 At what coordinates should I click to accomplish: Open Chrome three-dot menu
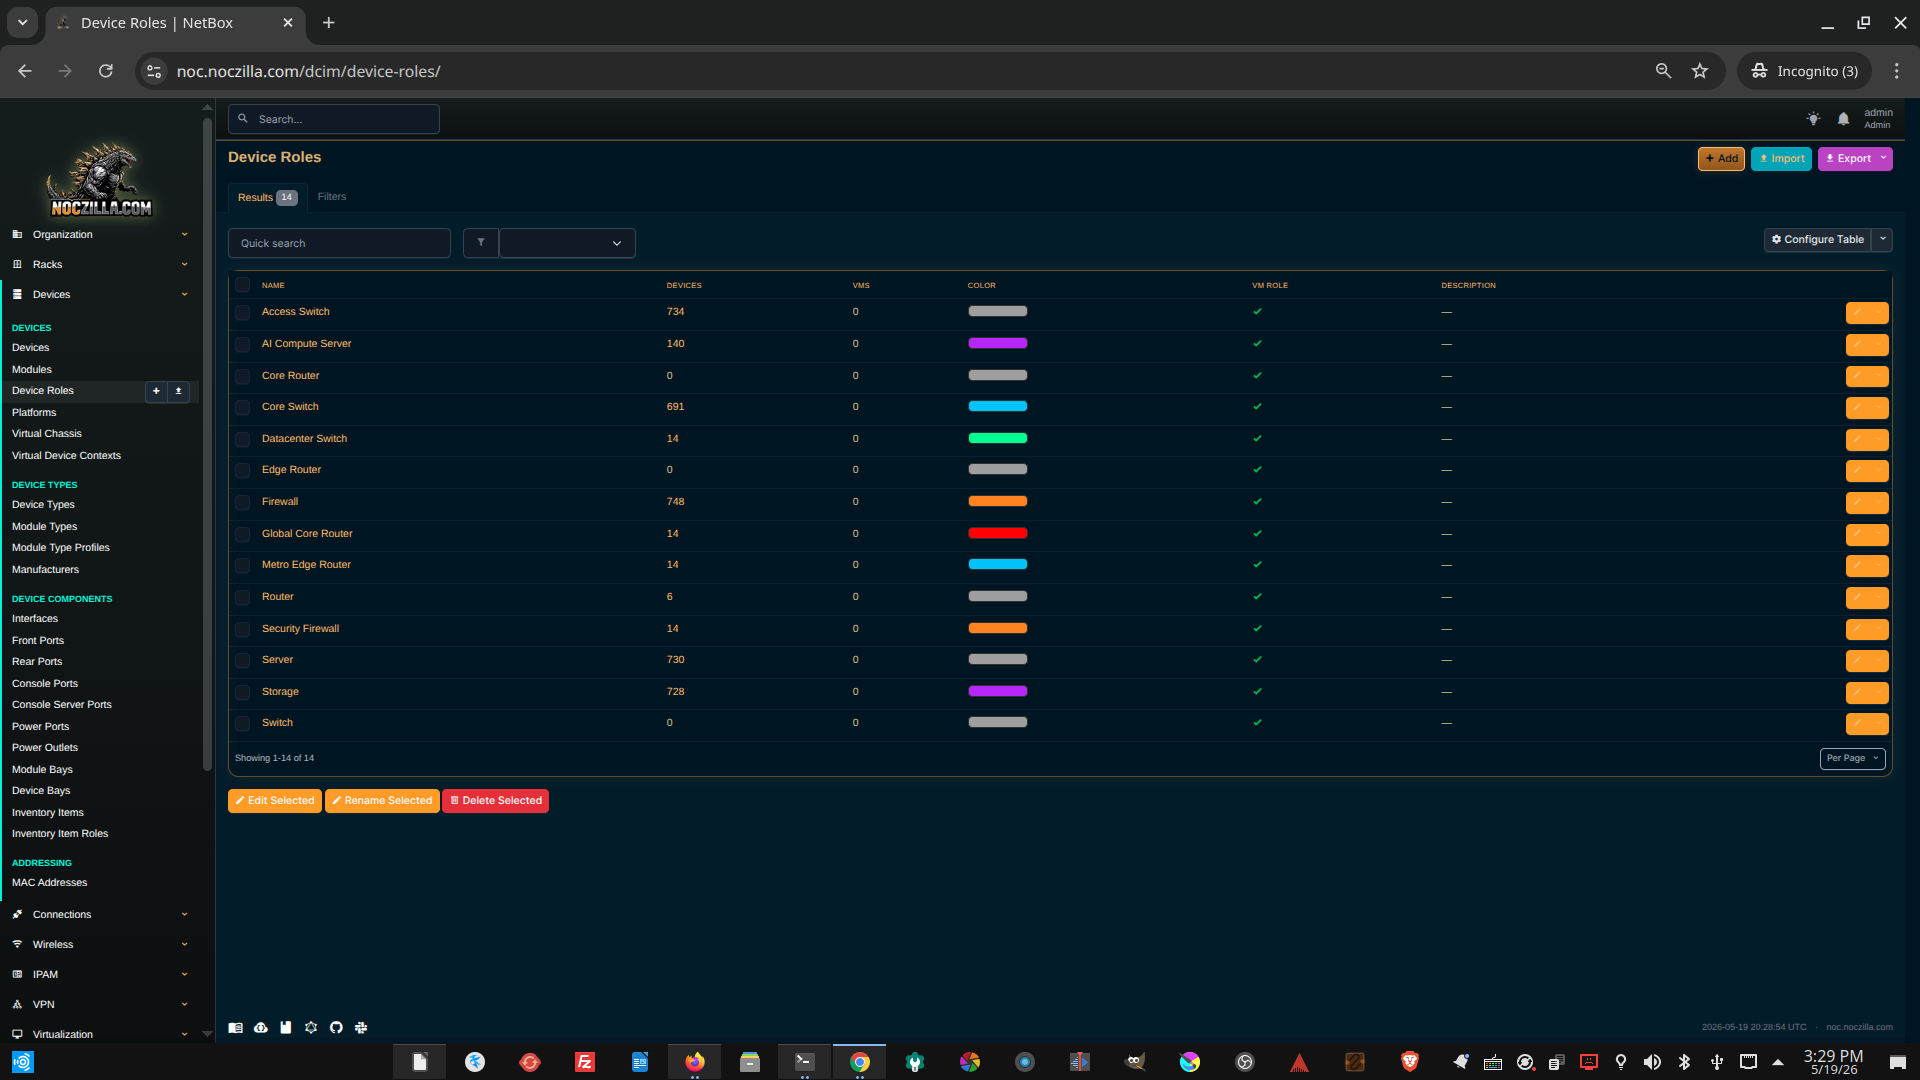click(x=1896, y=71)
